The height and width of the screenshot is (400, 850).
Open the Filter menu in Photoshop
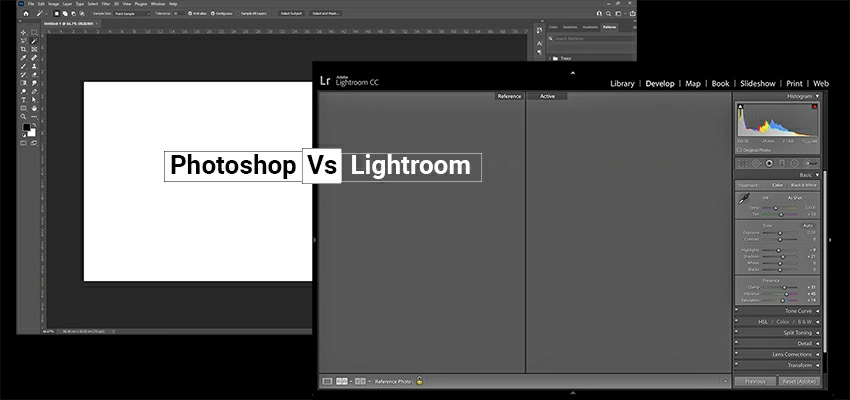[x=106, y=4]
